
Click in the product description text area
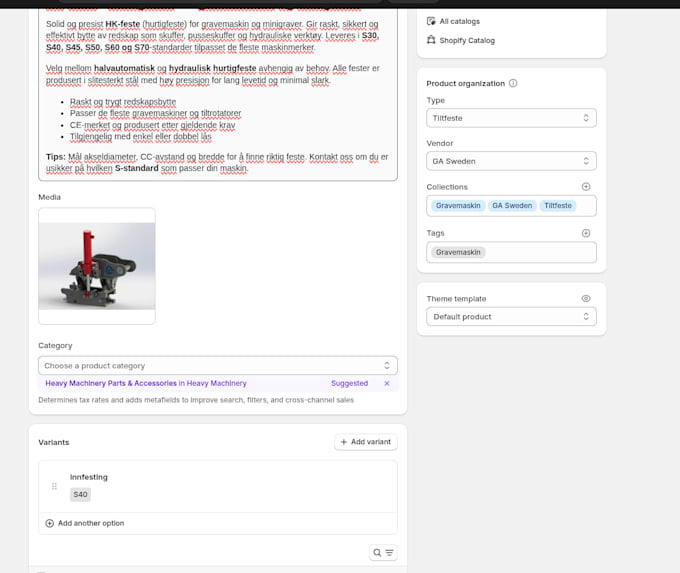(x=218, y=93)
